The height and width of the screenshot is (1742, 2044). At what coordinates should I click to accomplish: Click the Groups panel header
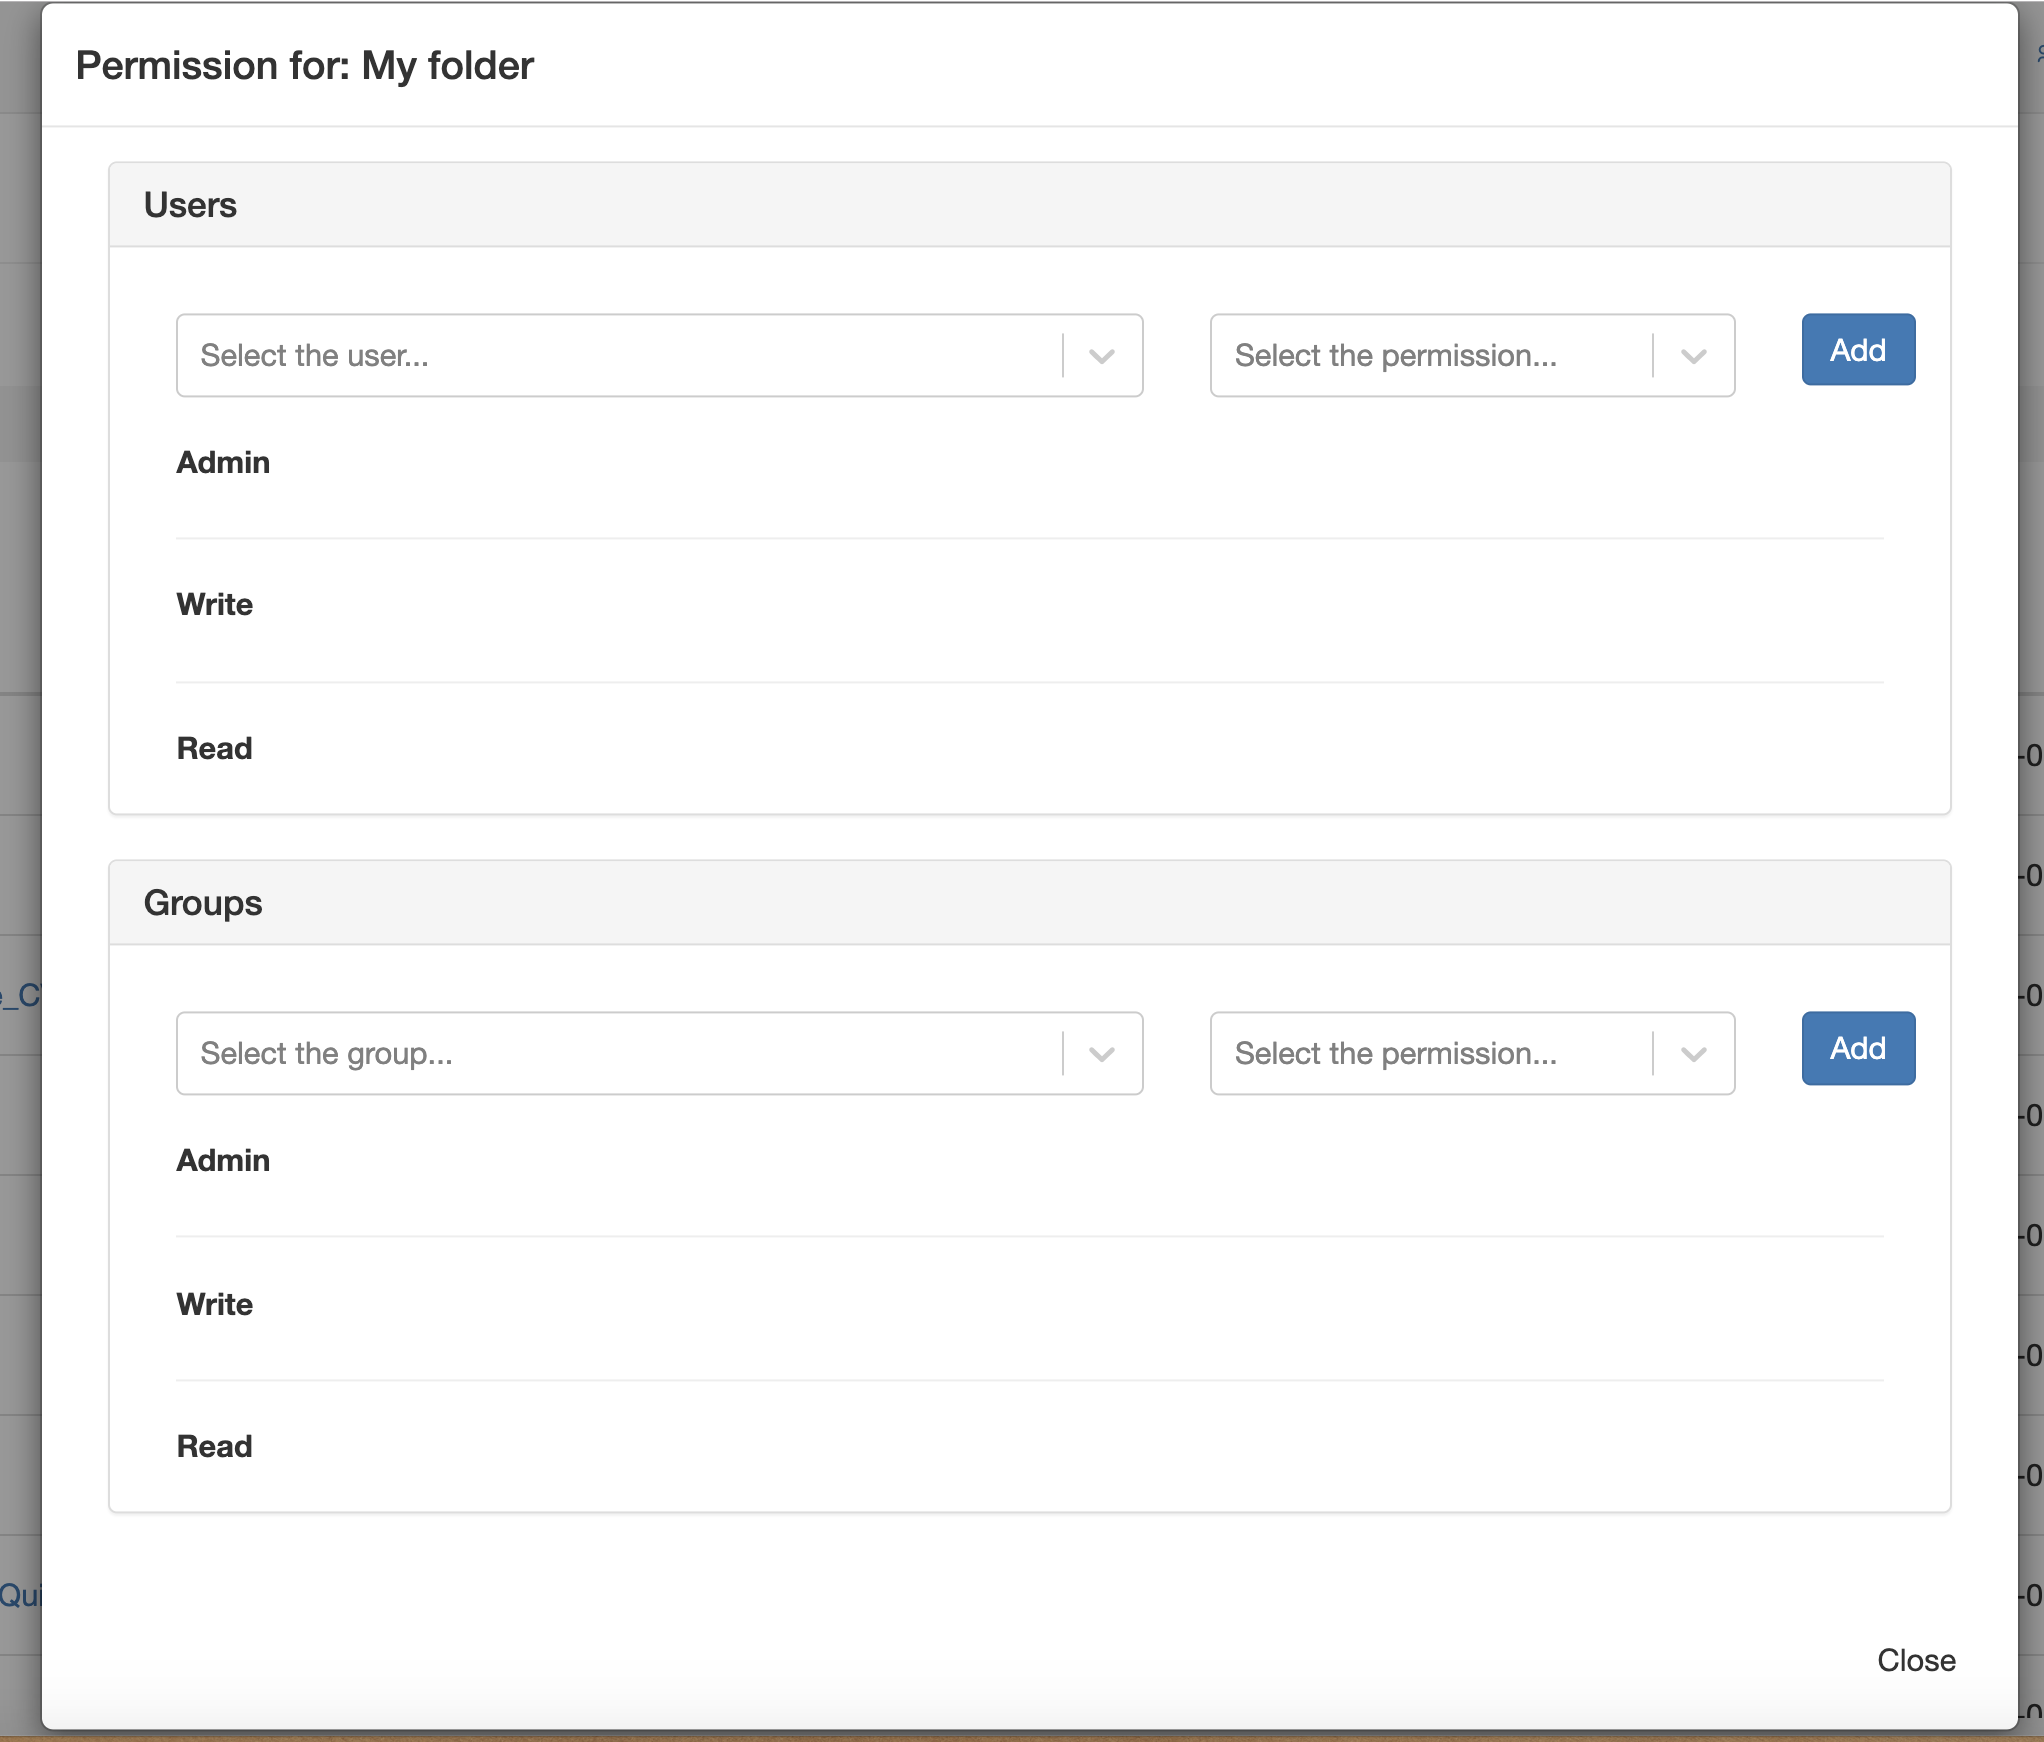[203, 903]
